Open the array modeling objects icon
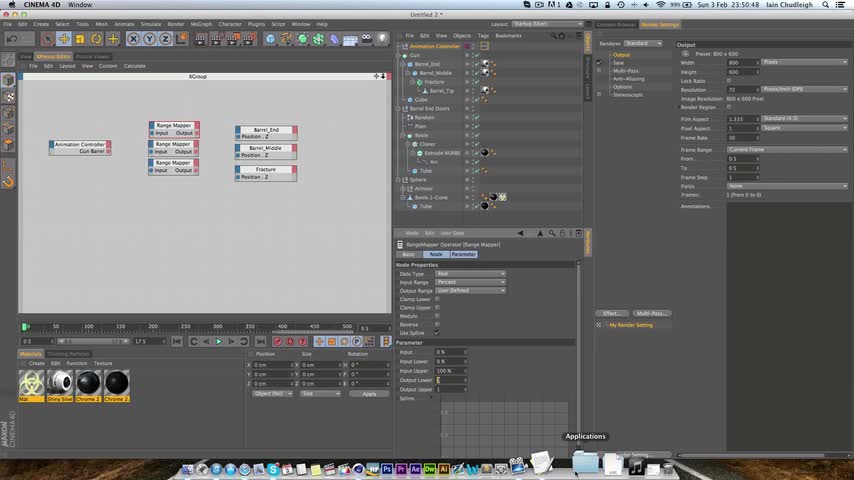854x480 pixels. click(x=318, y=39)
